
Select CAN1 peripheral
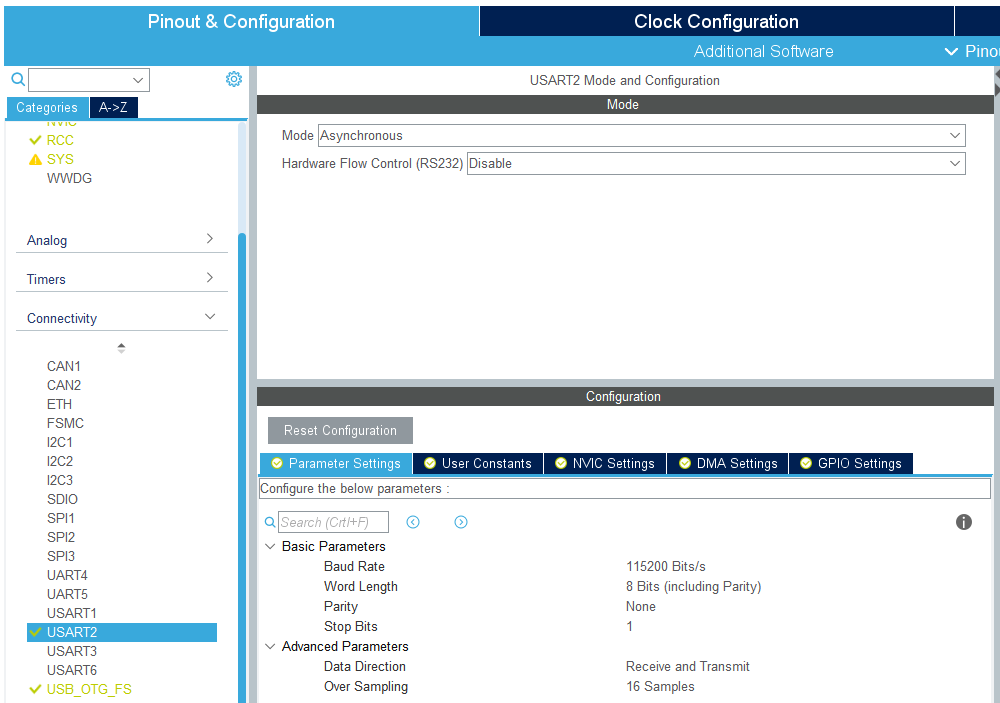[64, 367]
